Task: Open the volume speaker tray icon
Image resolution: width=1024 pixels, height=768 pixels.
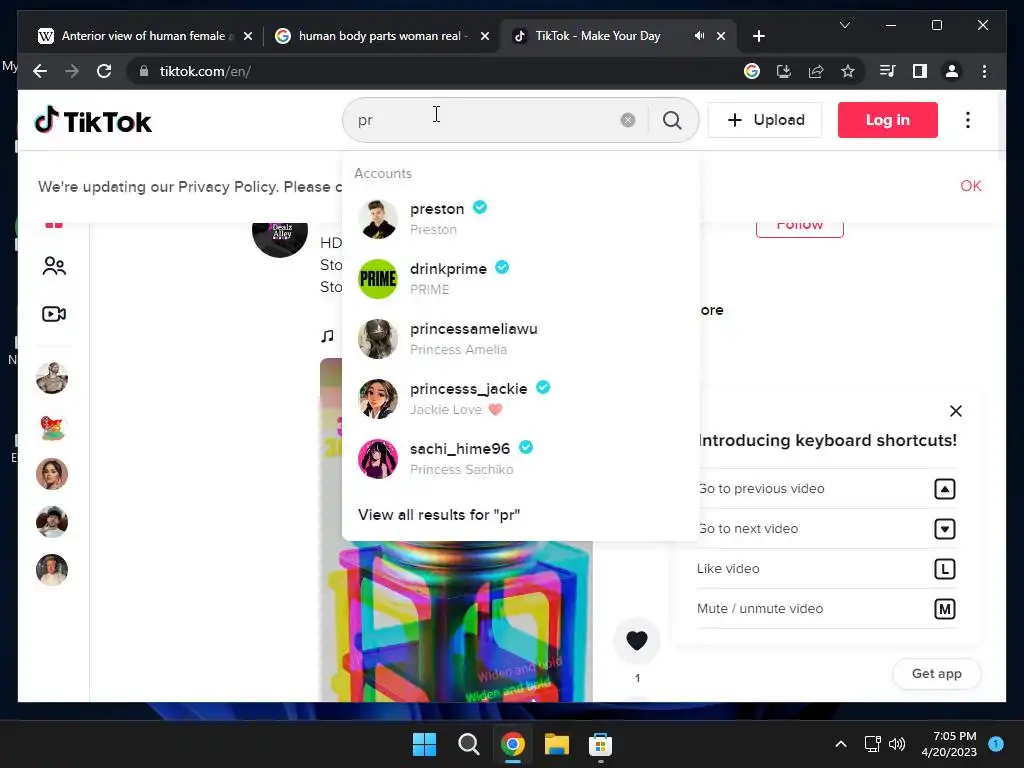Action: (897, 744)
